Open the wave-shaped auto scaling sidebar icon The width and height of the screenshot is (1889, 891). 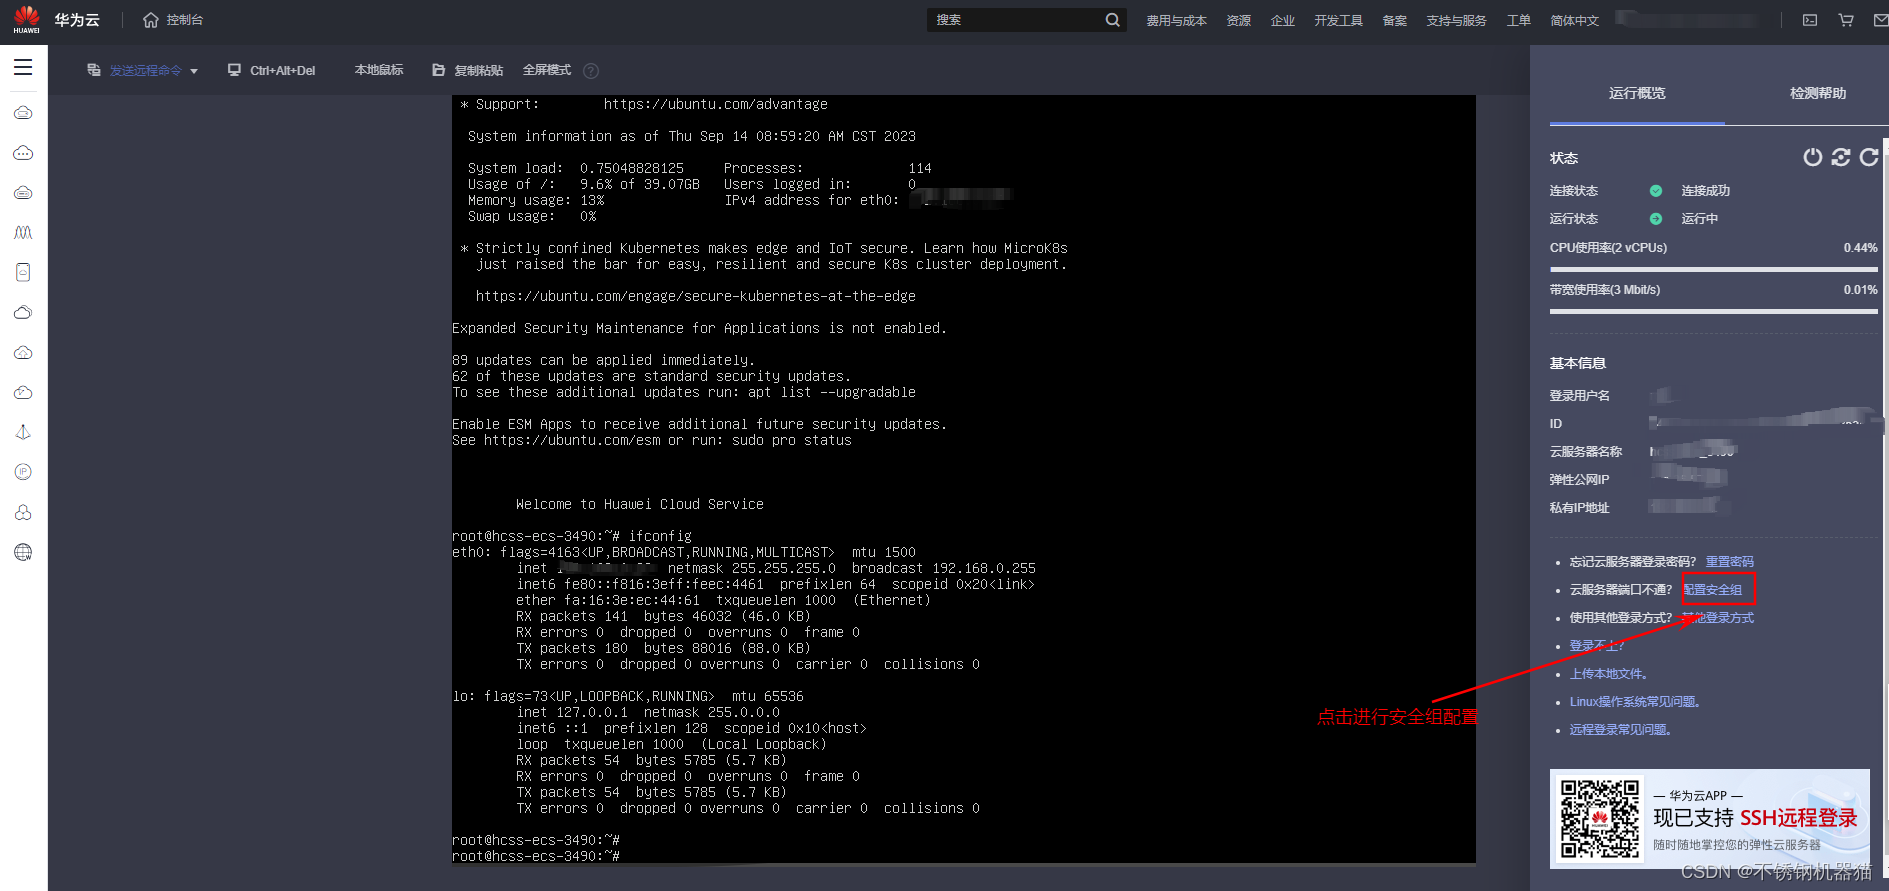23,232
